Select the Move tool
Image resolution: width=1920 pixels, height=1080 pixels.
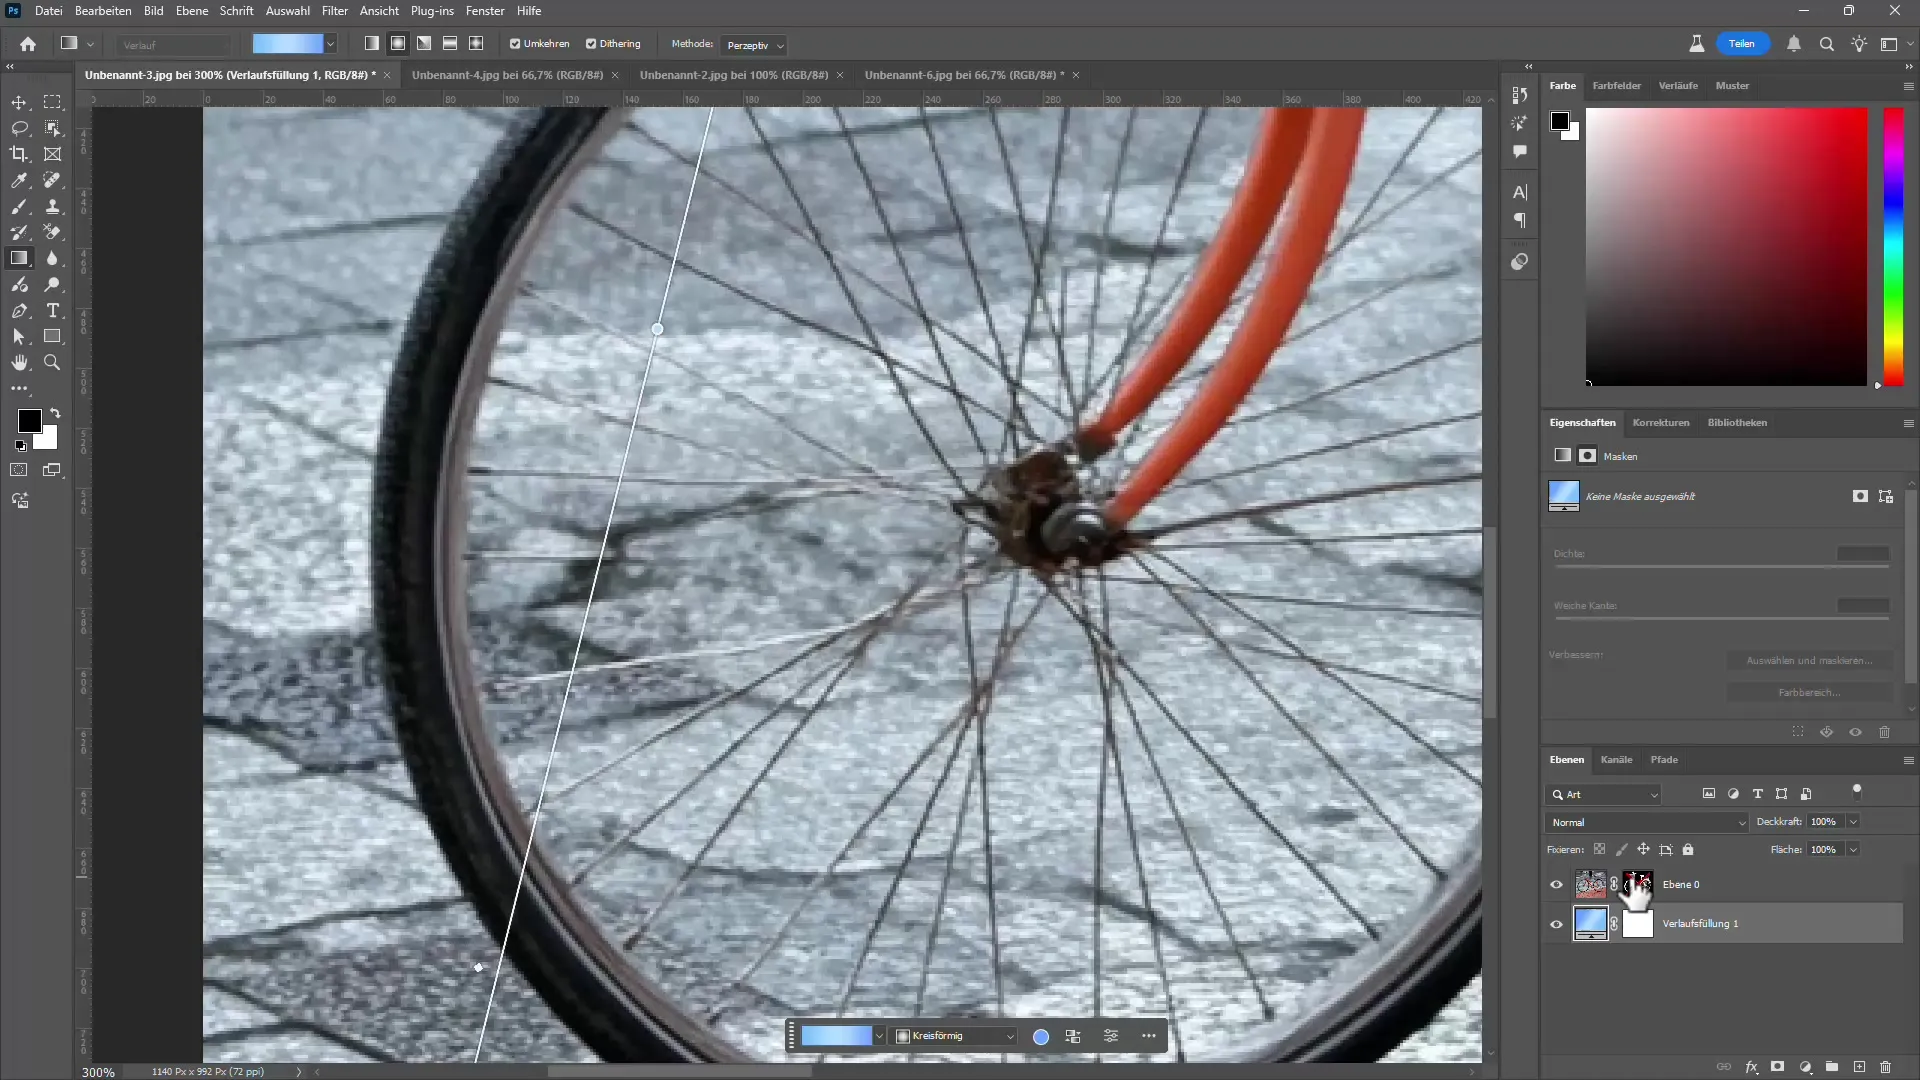pos(19,102)
